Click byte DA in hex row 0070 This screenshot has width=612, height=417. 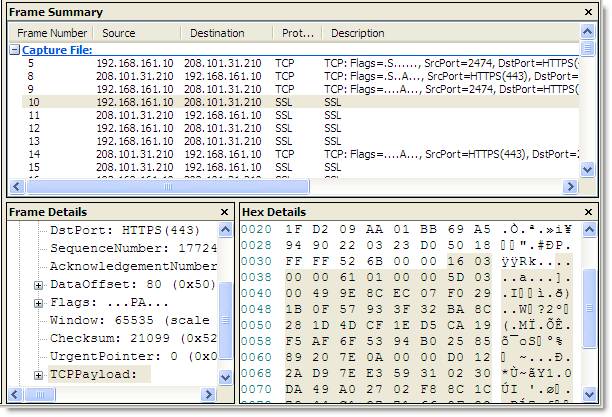coord(294,389)
